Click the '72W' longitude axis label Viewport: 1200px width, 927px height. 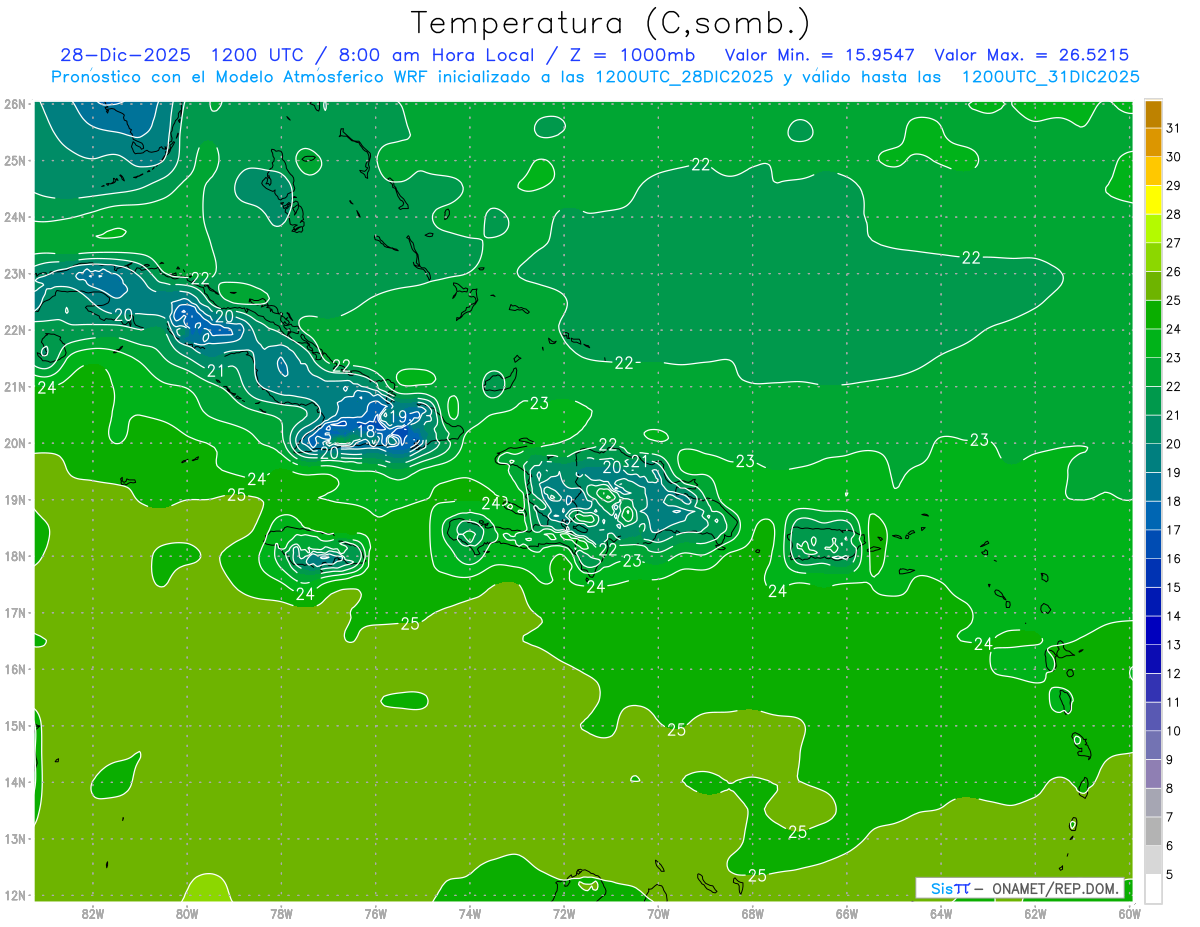564,914
